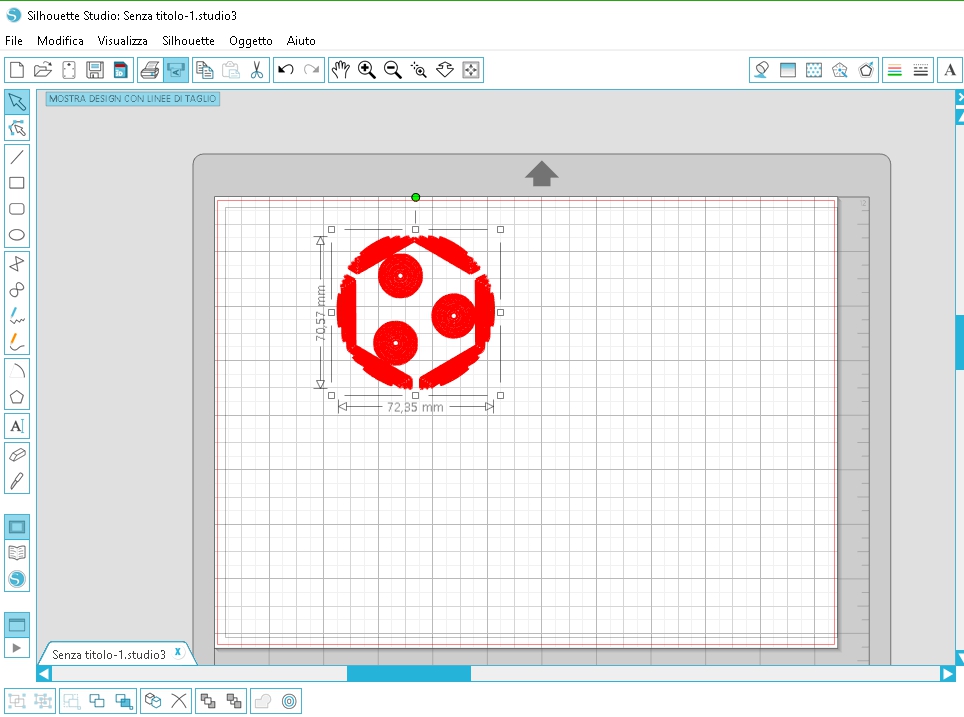Choose the zoom selection tool

click(x=419, y=70)
